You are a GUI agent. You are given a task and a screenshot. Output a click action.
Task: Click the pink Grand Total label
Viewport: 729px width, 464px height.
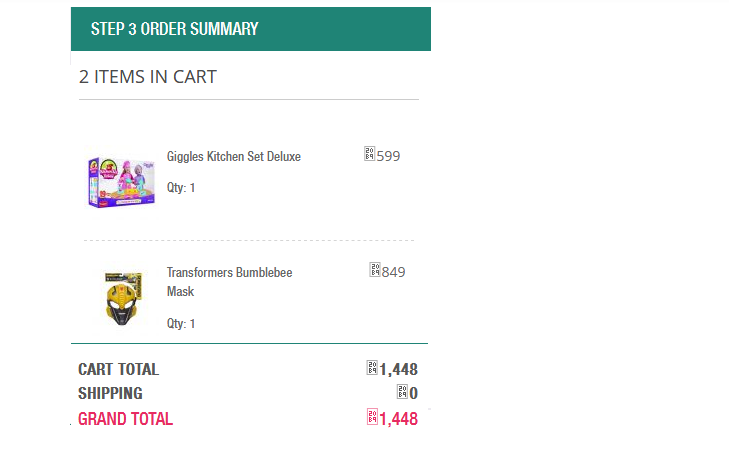tap(125, 419)
